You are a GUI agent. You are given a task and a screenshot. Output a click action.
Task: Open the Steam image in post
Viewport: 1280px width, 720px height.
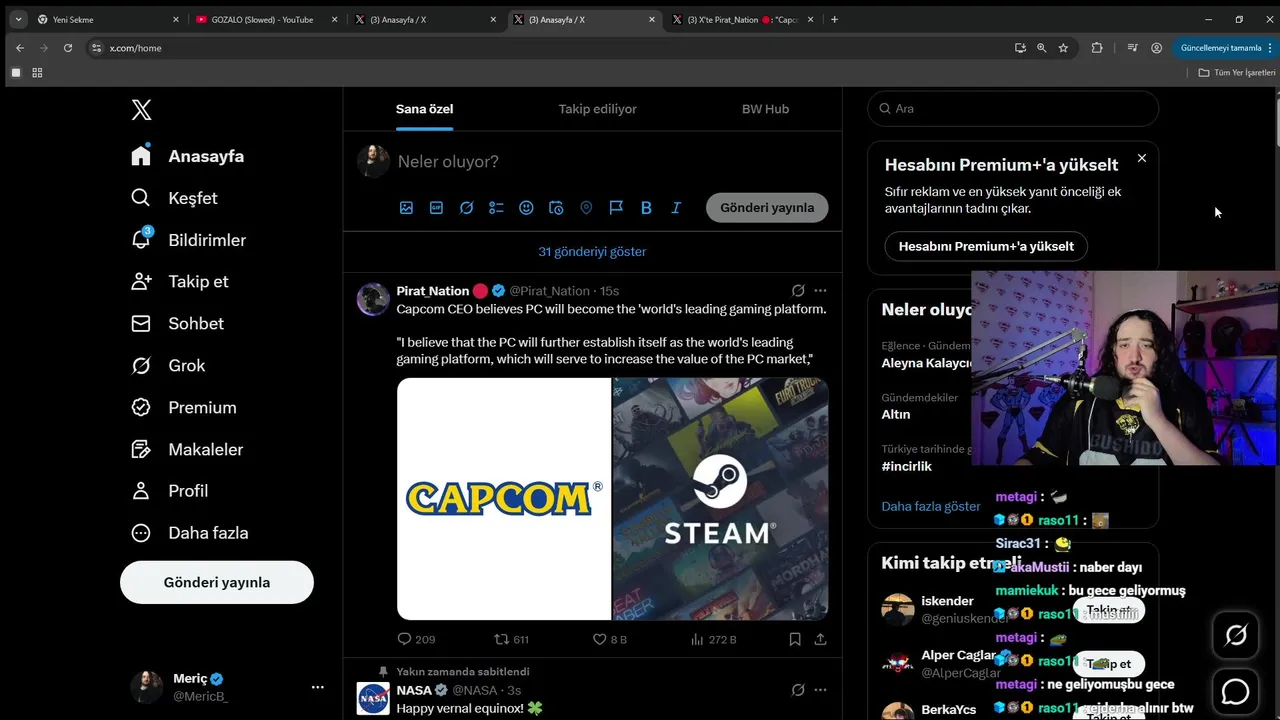click(721, 499)
